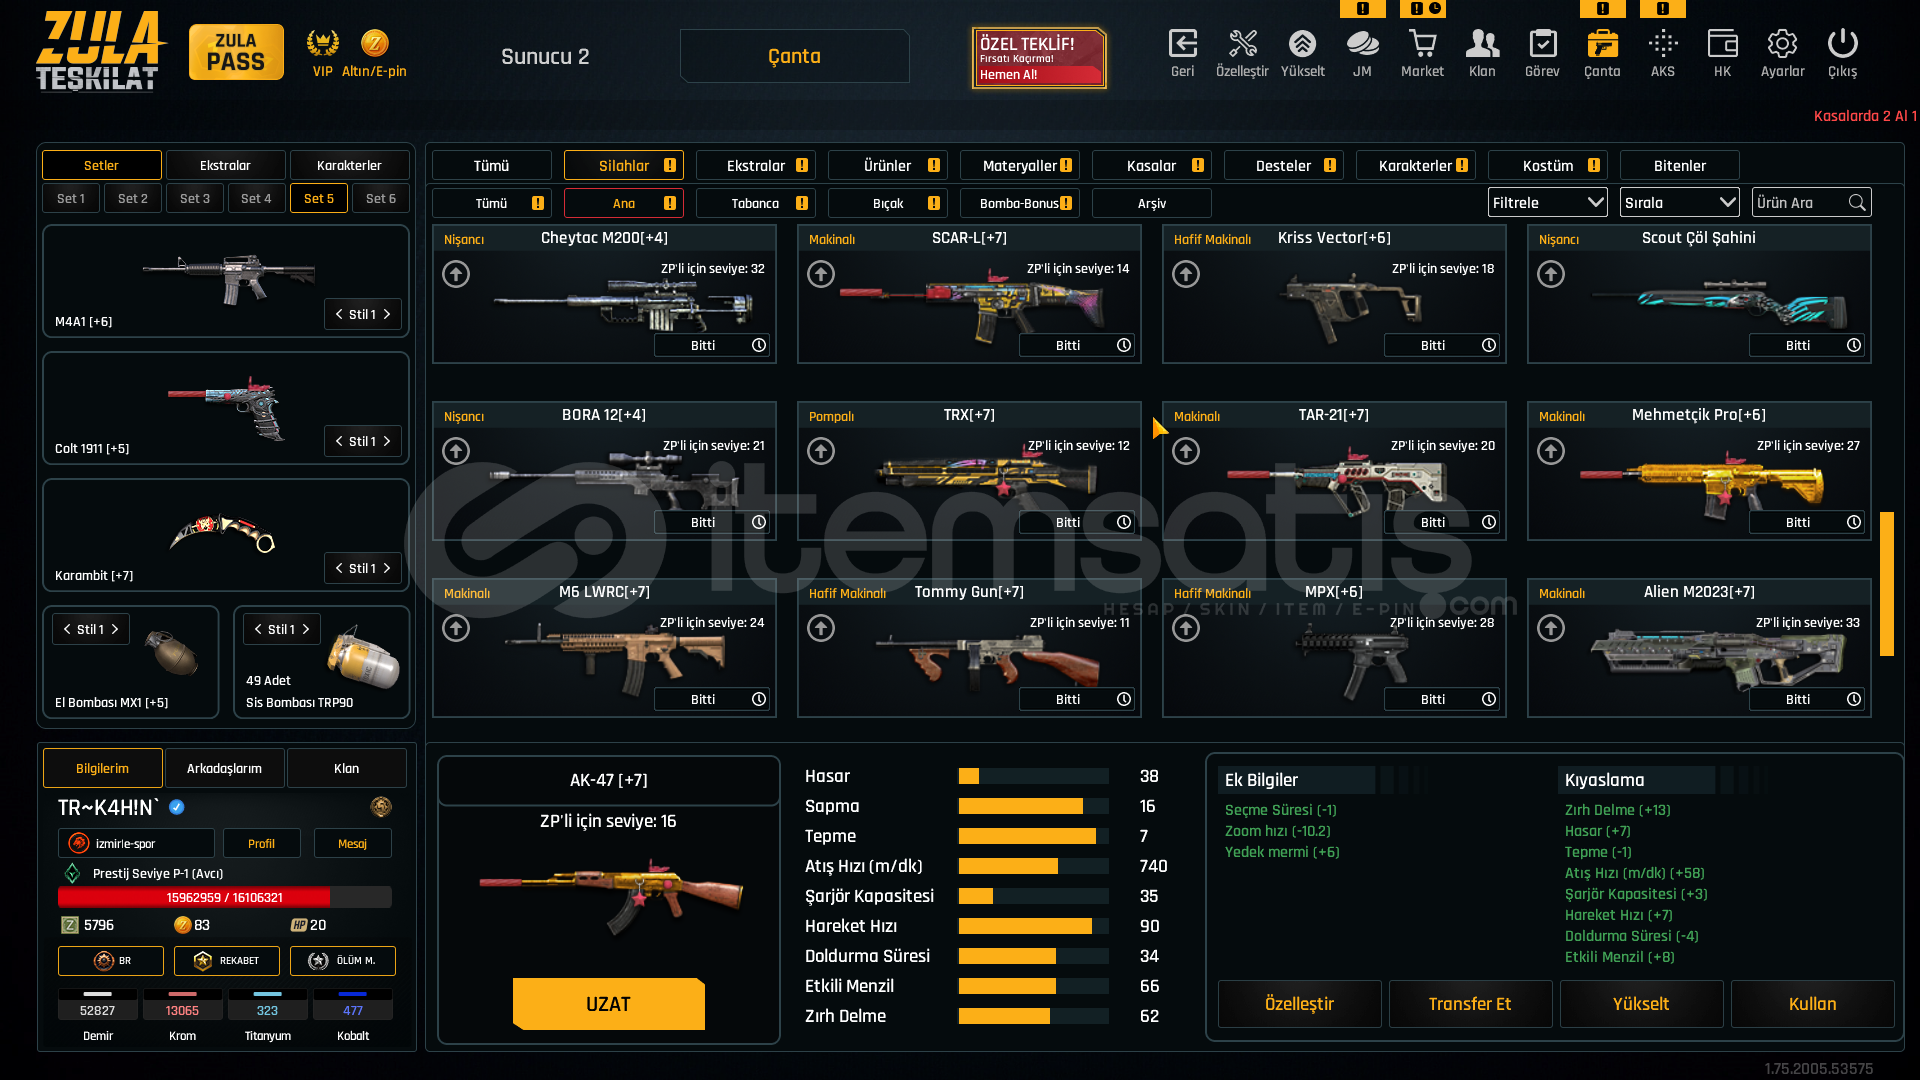Click upgrade arrow on Kriss Vector card
The height and width of the screenshot is (1080, 1920).
point(1186,274)
